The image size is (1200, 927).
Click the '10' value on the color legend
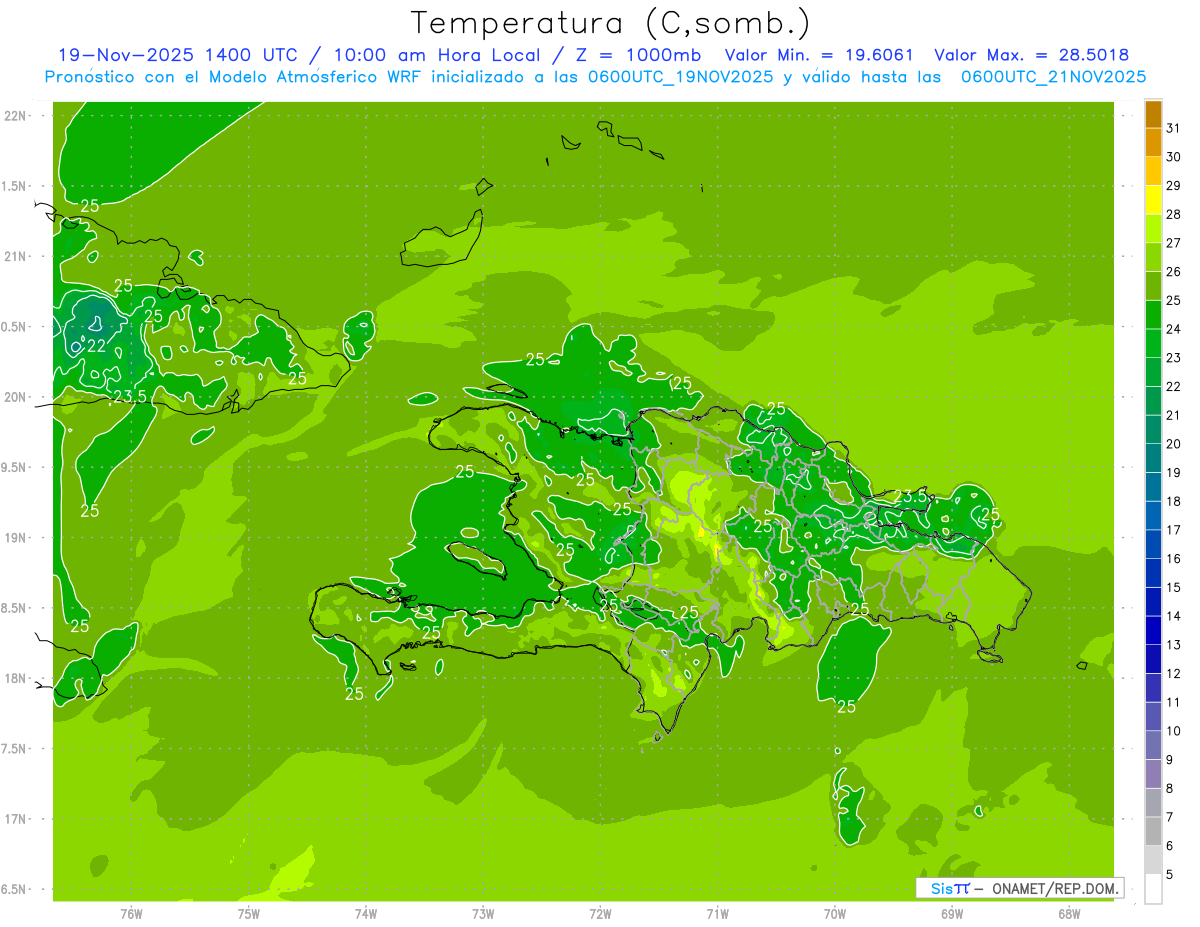click(1173, 731)
